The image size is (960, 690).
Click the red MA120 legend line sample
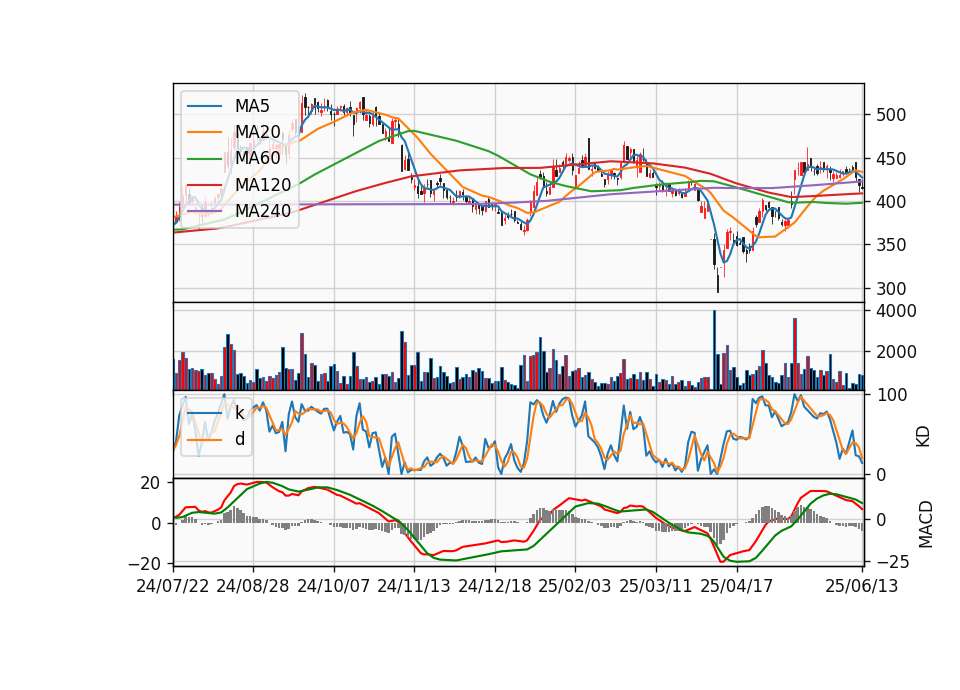point(204,185)
